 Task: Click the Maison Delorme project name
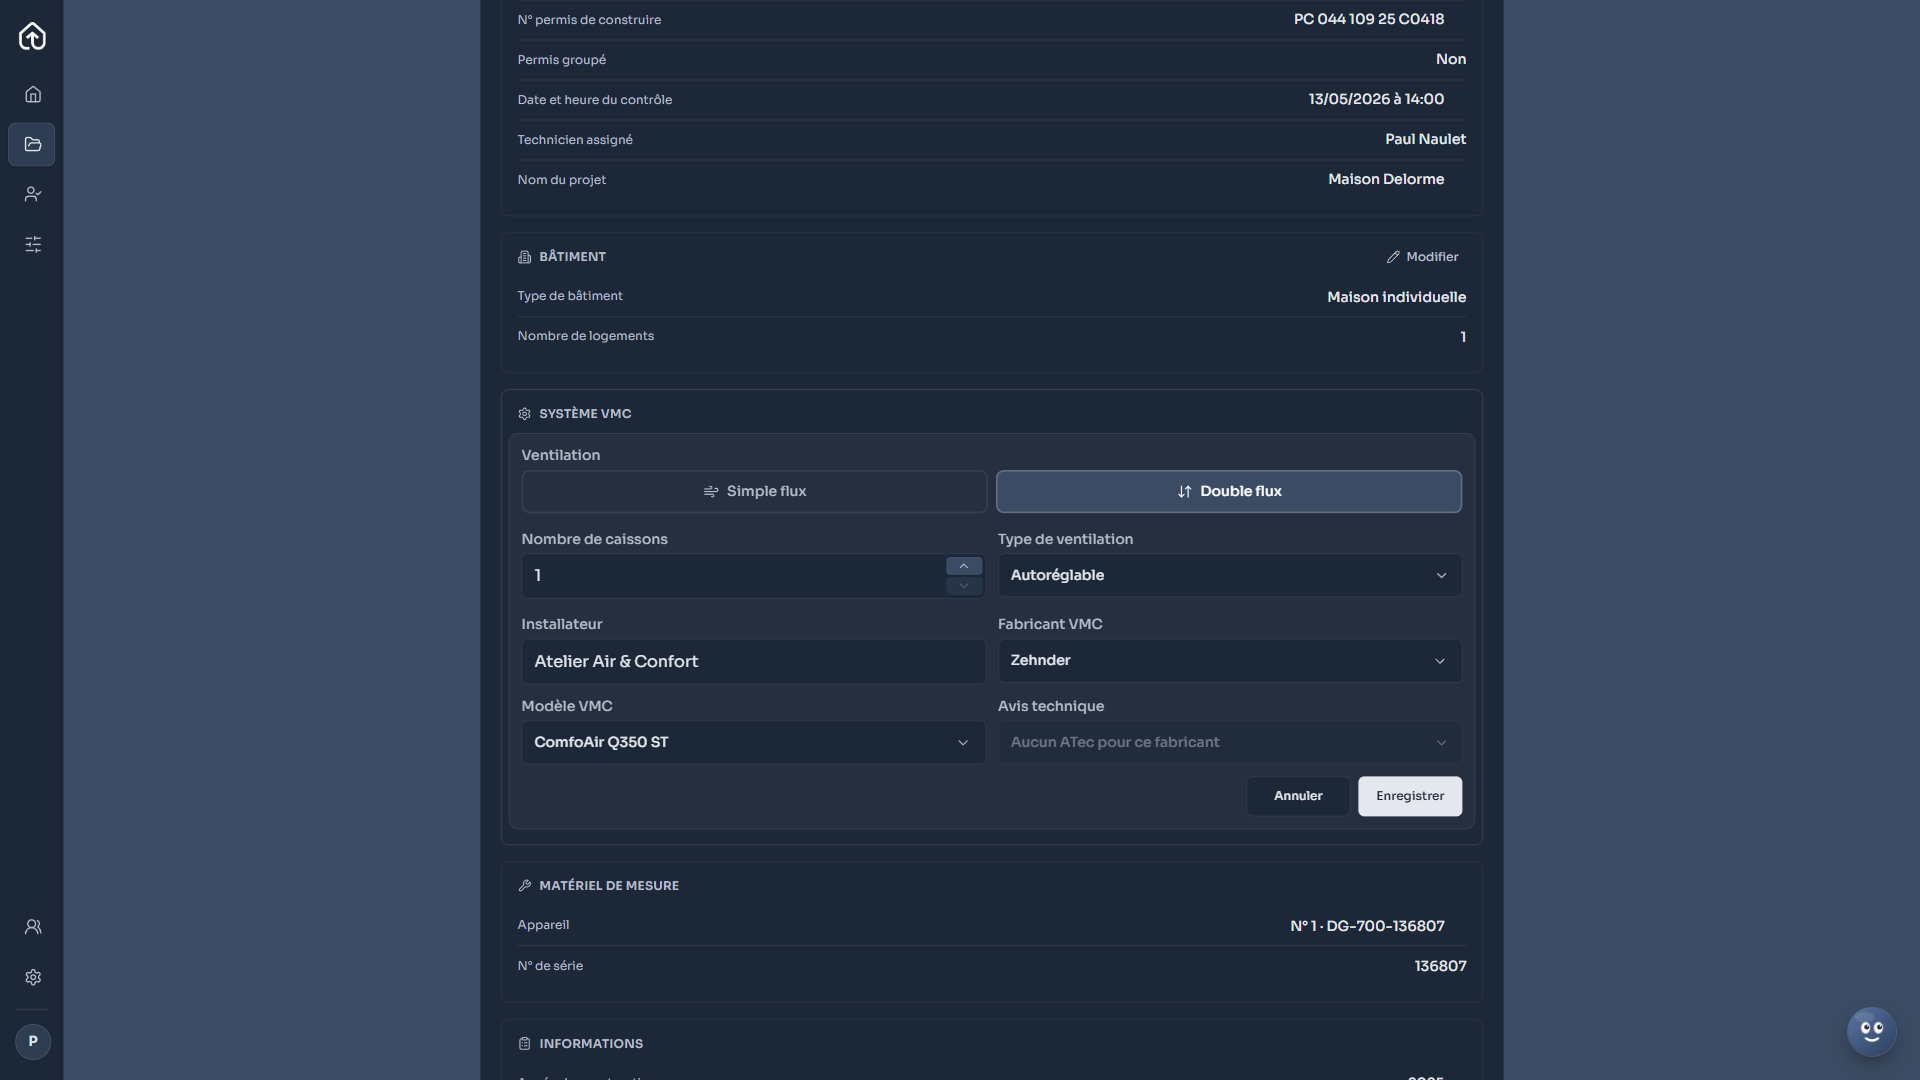[1386, 179]
